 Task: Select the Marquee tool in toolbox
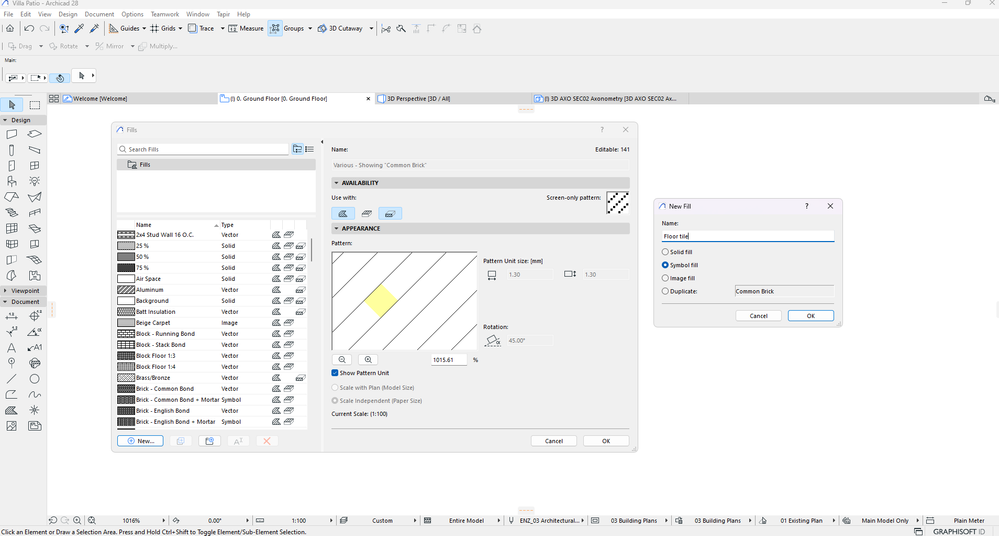click(x=34, y=105)
